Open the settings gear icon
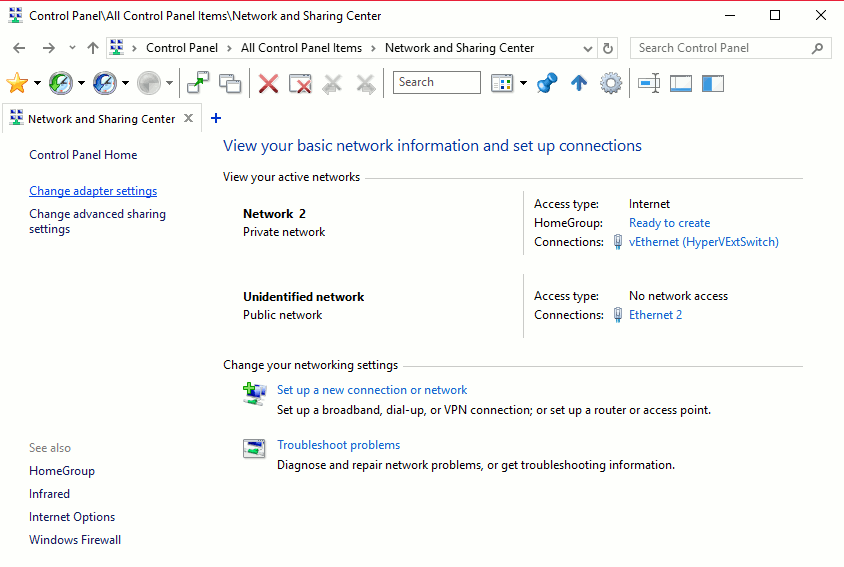Viewport: 844px width, 567px height. [611, 83]
